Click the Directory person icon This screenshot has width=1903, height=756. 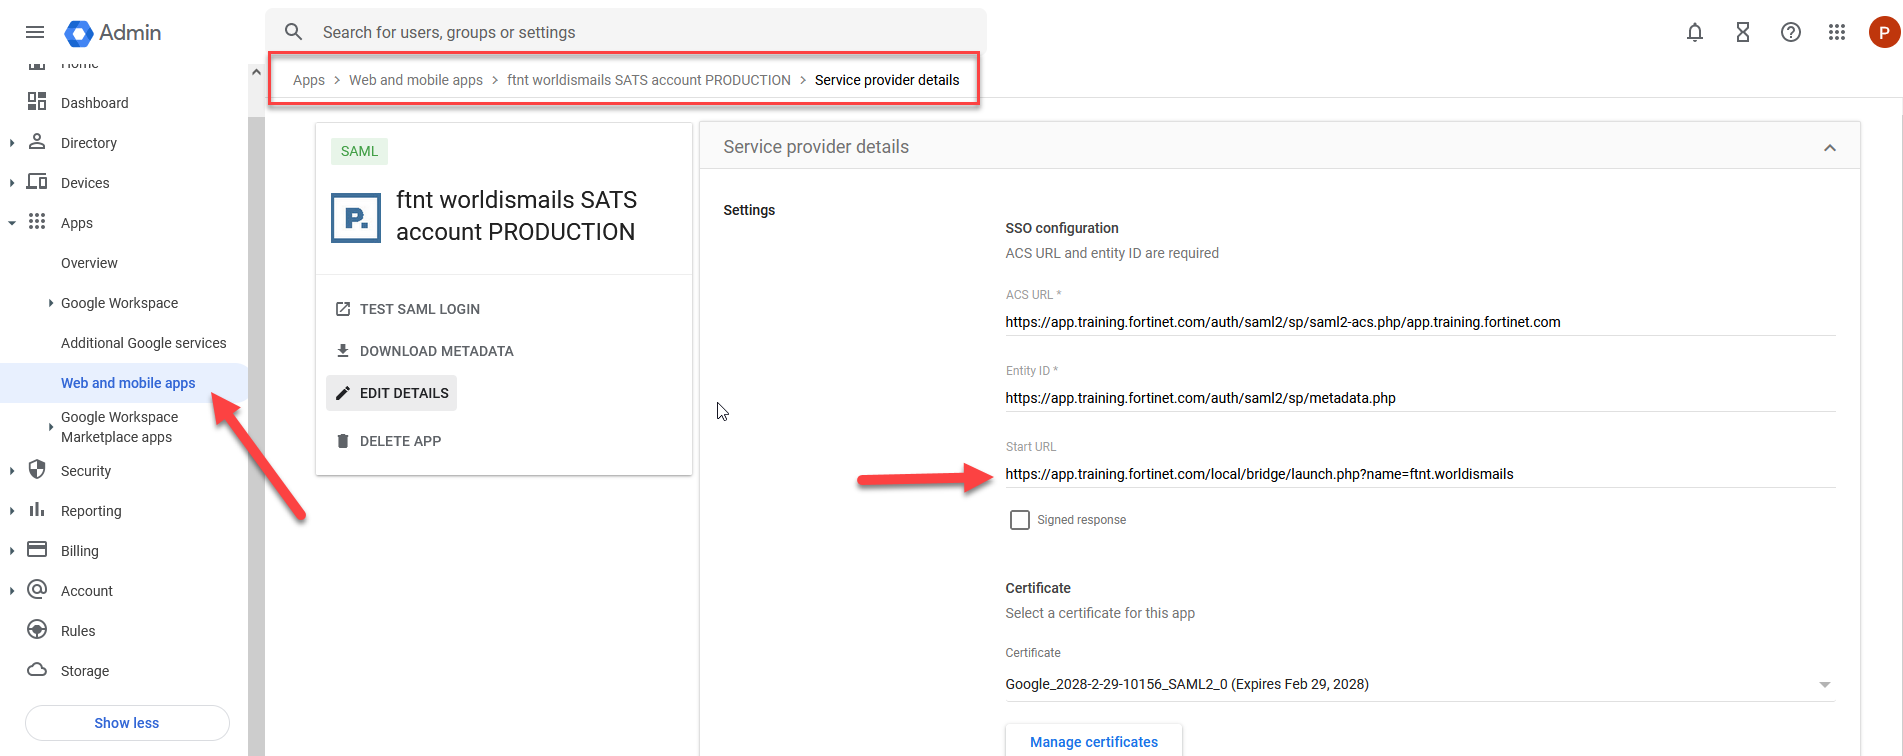[37, 142]
